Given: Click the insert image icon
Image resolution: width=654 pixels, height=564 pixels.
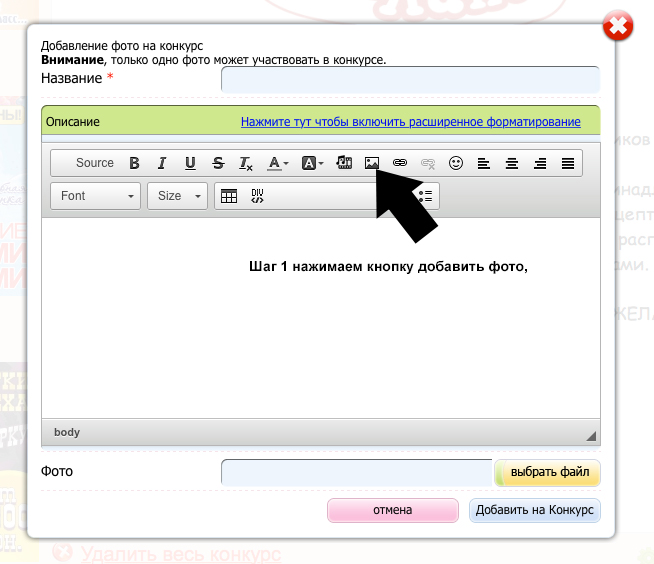Looking at the screenshot, I should click(x=372, y=163).
